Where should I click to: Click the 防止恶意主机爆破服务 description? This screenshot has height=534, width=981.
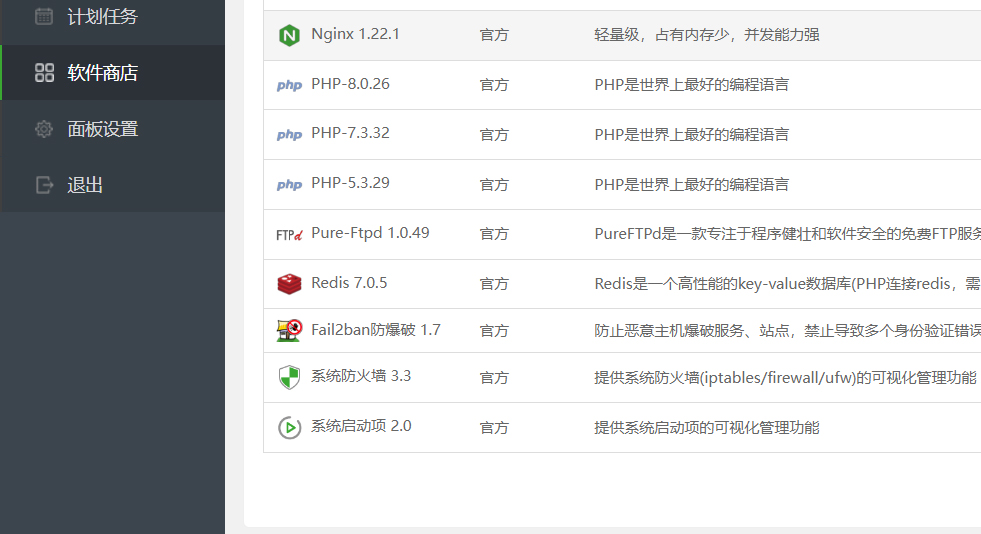(x=788, y=330)
